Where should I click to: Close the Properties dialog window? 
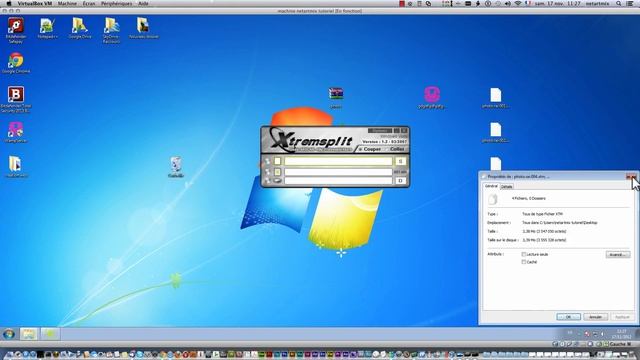click(x=631, y=177)
